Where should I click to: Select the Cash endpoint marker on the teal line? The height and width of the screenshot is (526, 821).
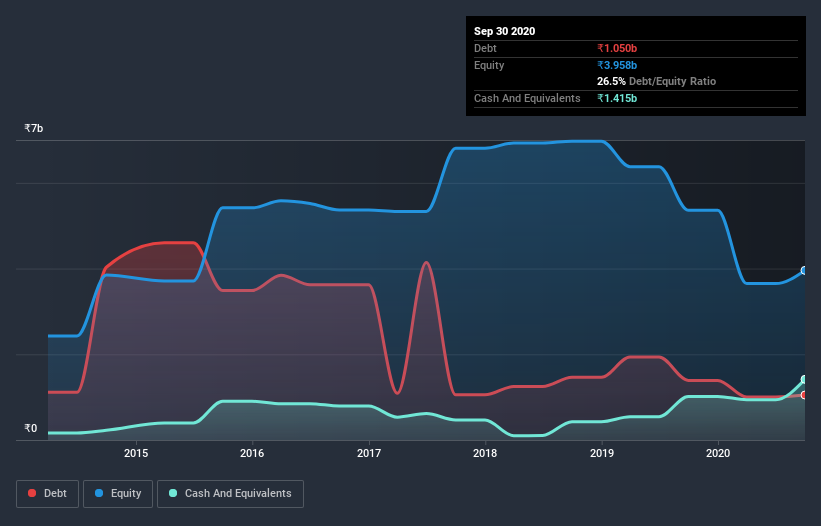point(804,379)
